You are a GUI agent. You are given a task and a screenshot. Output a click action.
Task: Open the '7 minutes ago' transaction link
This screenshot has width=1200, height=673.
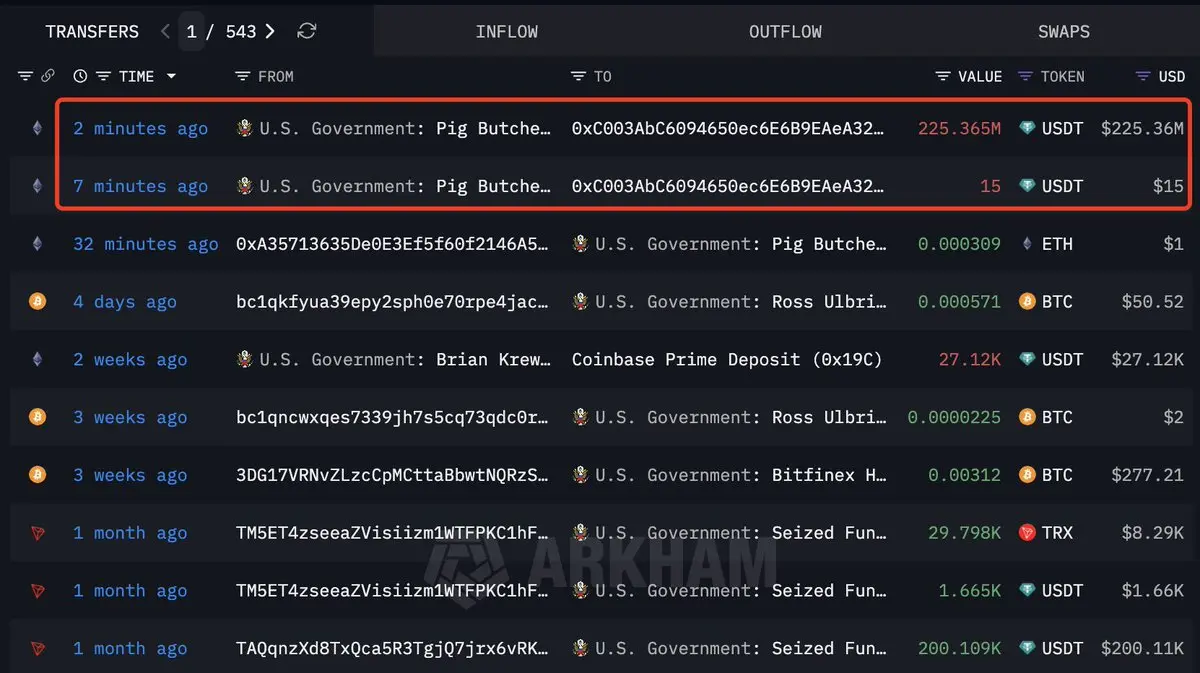click(x=140, y=186)
